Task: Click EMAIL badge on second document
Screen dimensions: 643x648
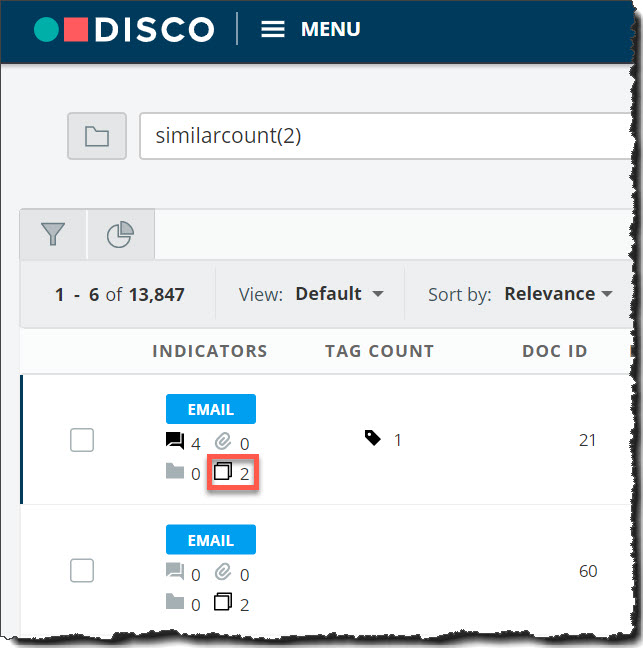Action: tap(210, 540)
